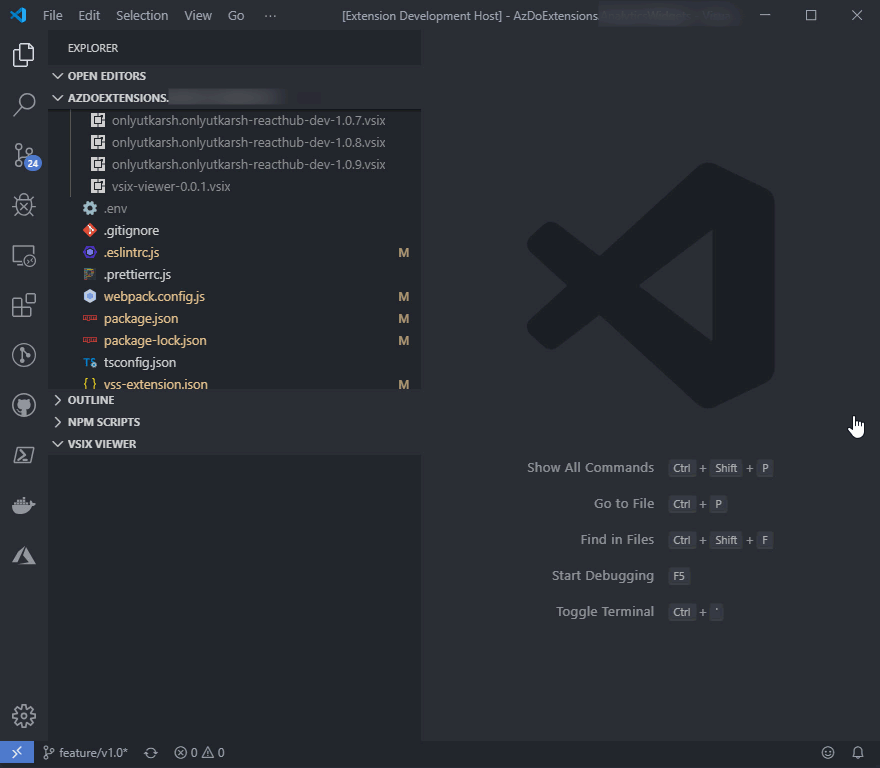Open tsconfig.json file
The image size is (880, 768).
[x=235, y=362]
